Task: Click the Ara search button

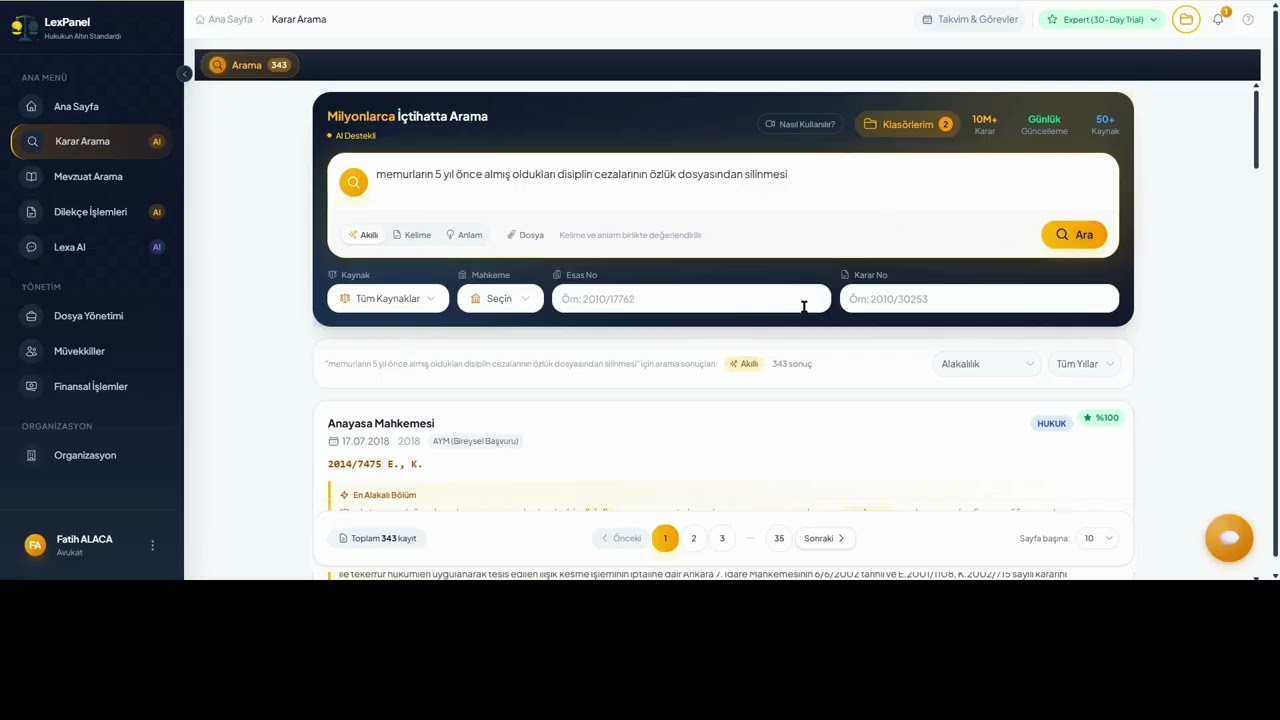Action: [x=1074, y=234]
